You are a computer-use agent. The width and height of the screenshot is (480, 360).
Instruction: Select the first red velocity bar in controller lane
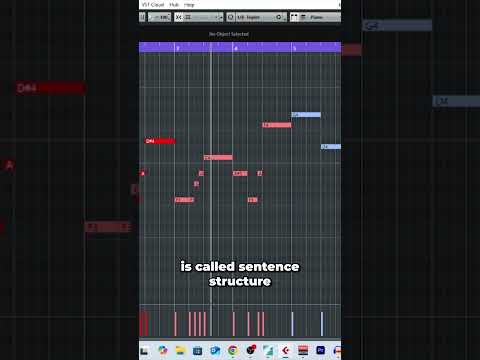point(142,324)
